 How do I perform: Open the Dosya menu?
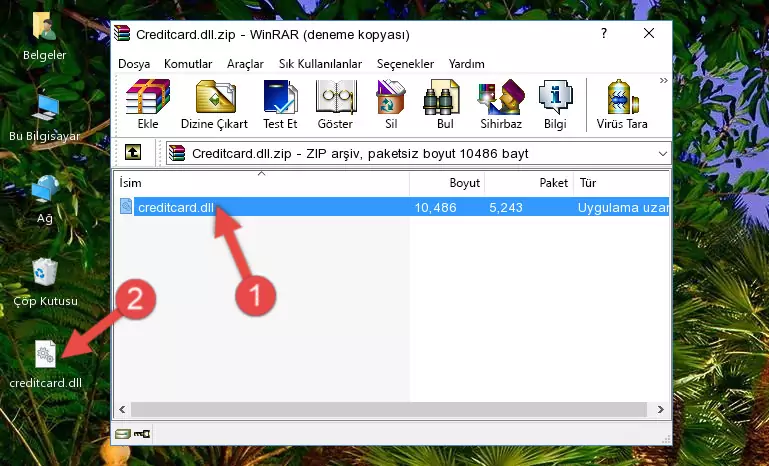[x=134, y=64]
